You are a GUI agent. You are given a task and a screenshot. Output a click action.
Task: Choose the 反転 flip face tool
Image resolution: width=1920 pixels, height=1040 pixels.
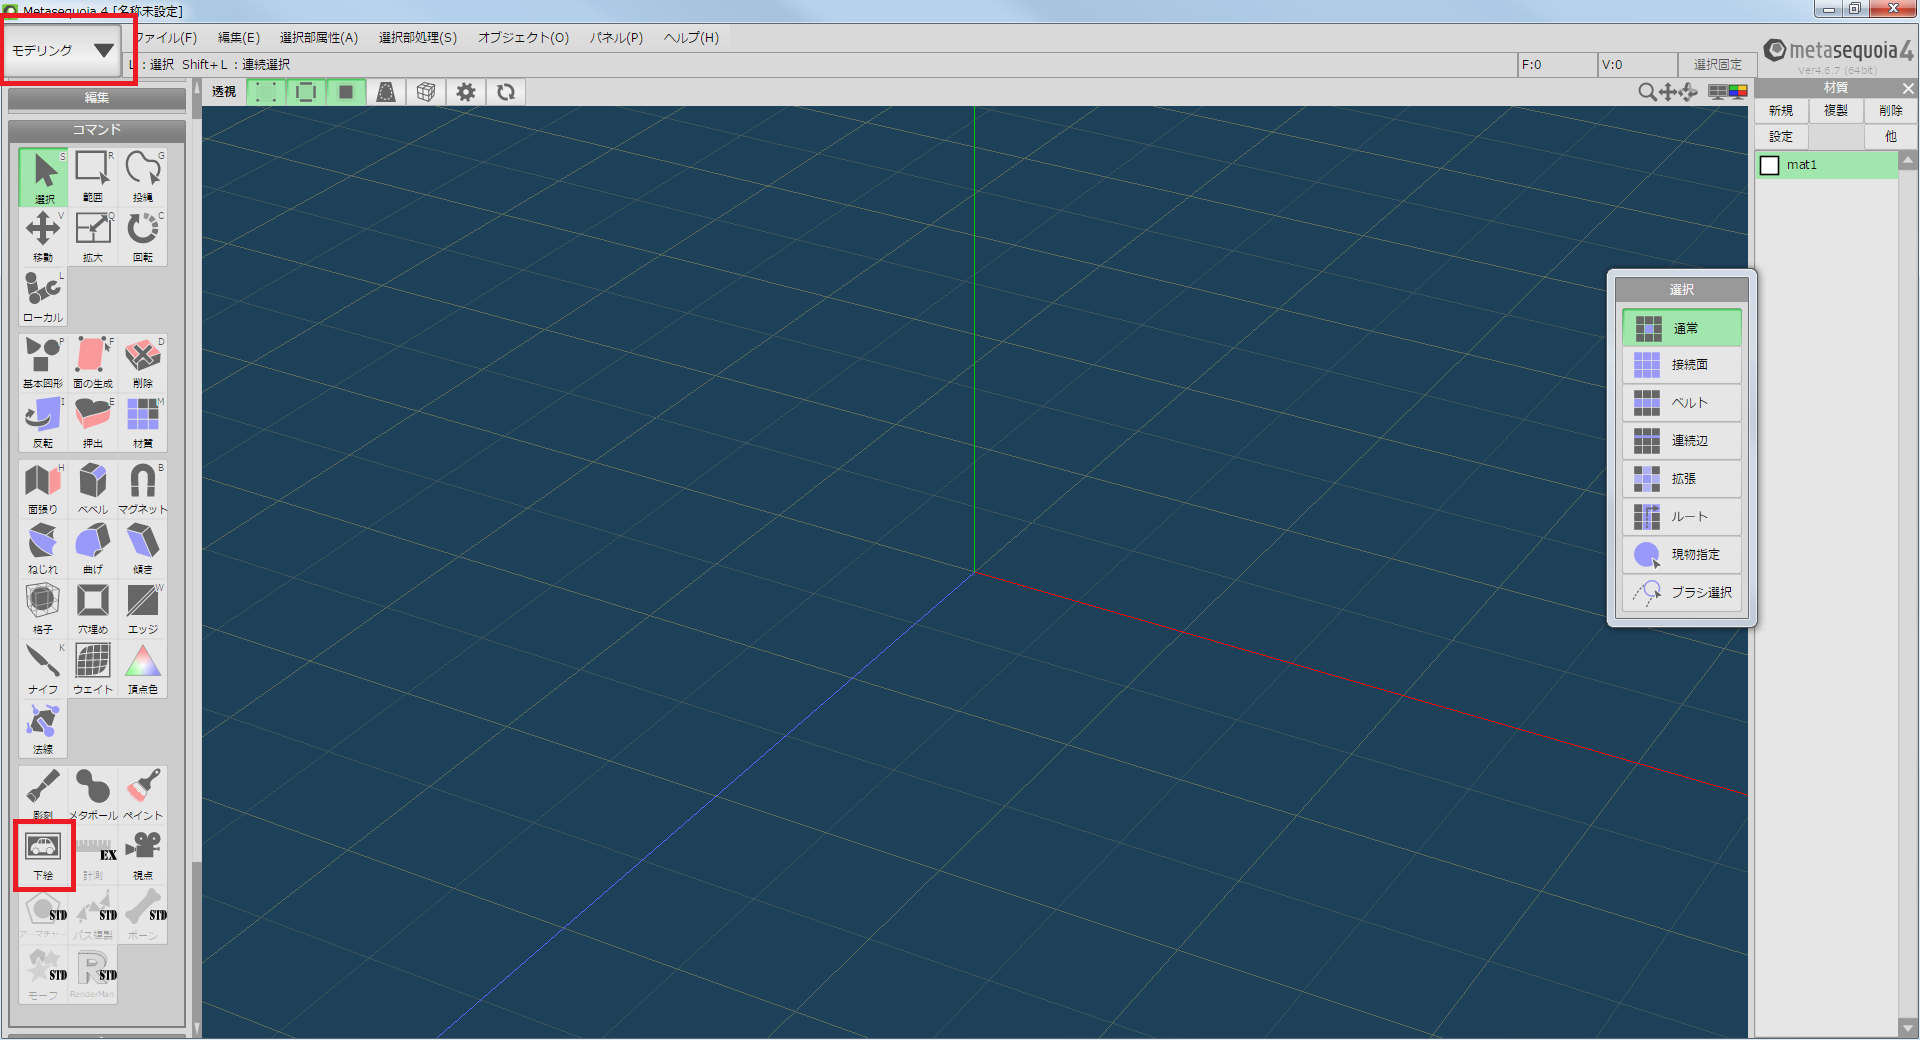coord(43,423)
